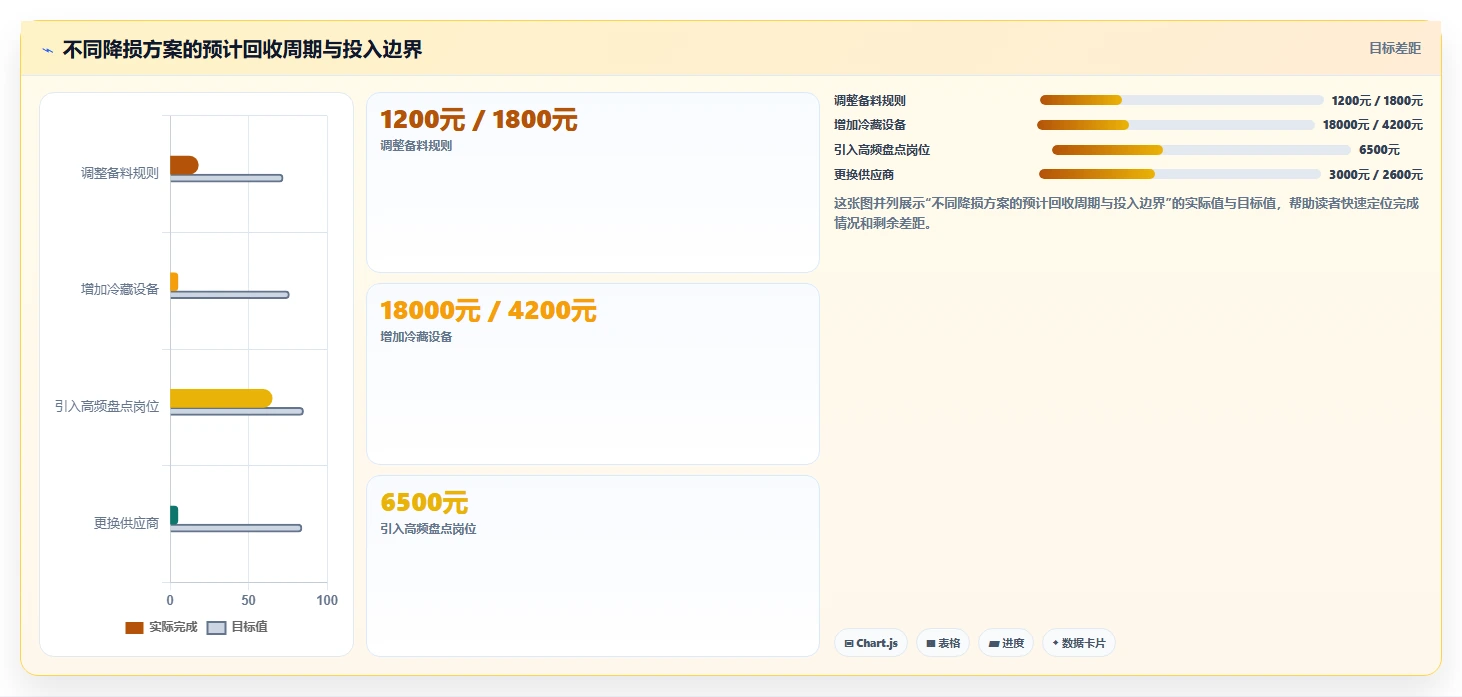The height and width of the screenshot is (697, 1462).
Task: Select the 数据卡片 tag
Action: pyautogui.click(x=1079, y=643)
